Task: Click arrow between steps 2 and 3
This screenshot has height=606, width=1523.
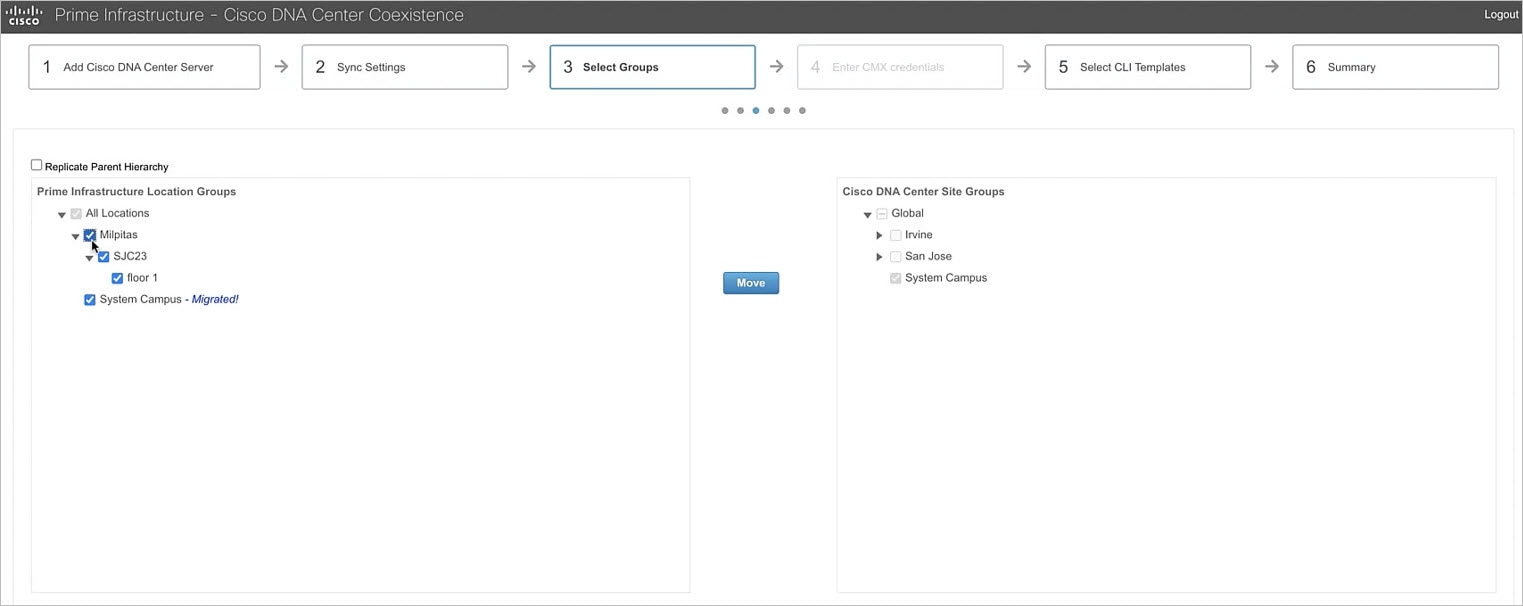Action: (529, 67)
